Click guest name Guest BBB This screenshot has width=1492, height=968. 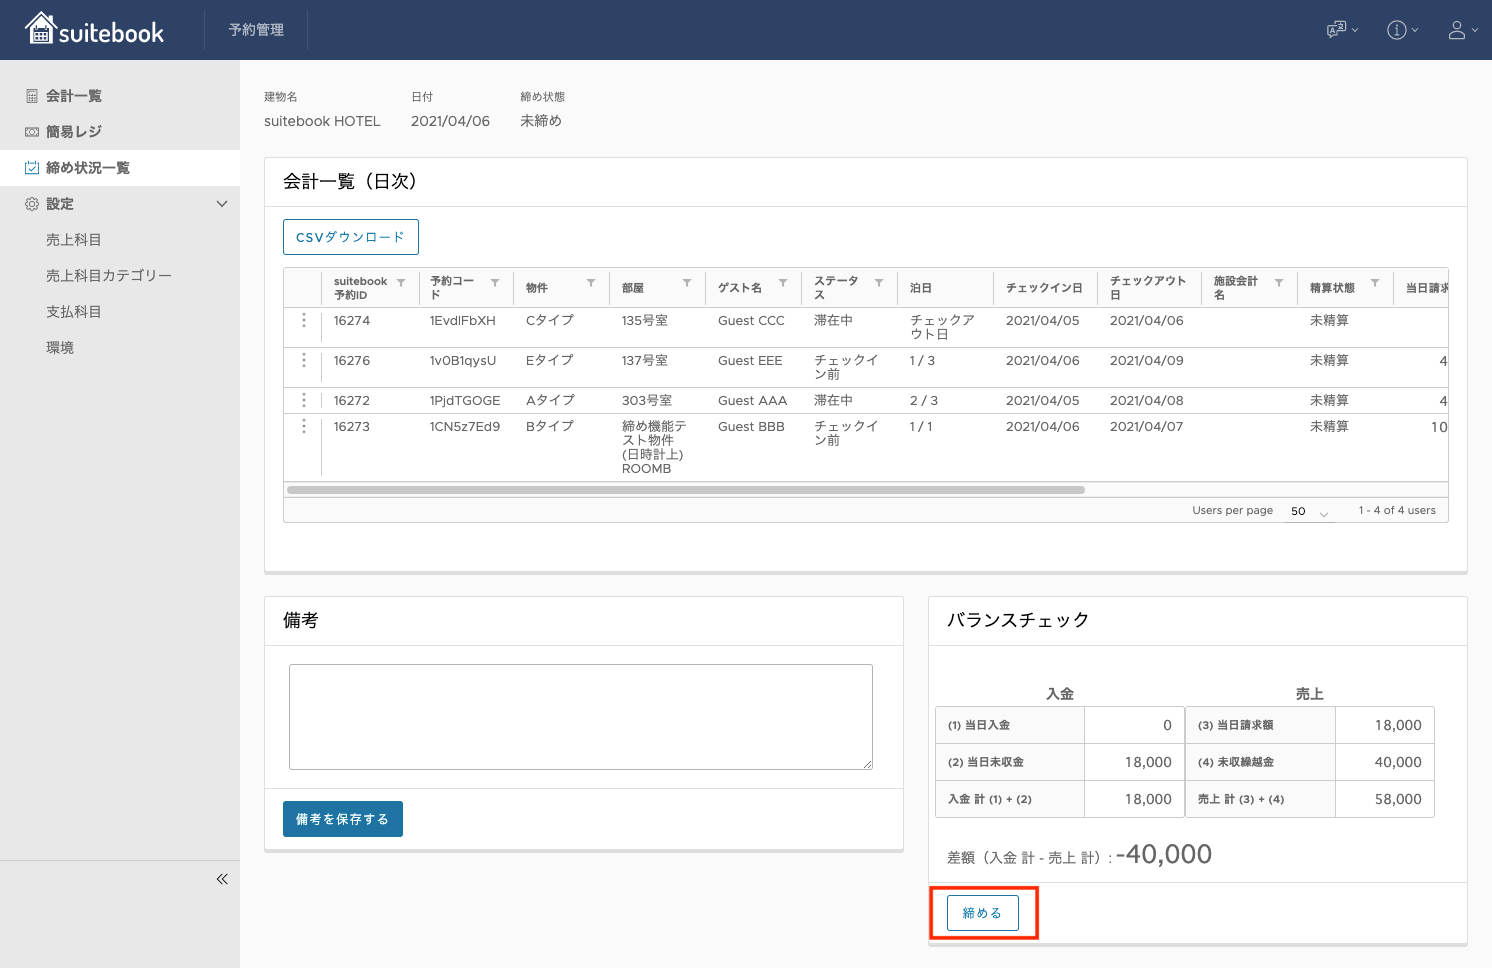click(751, 426)
